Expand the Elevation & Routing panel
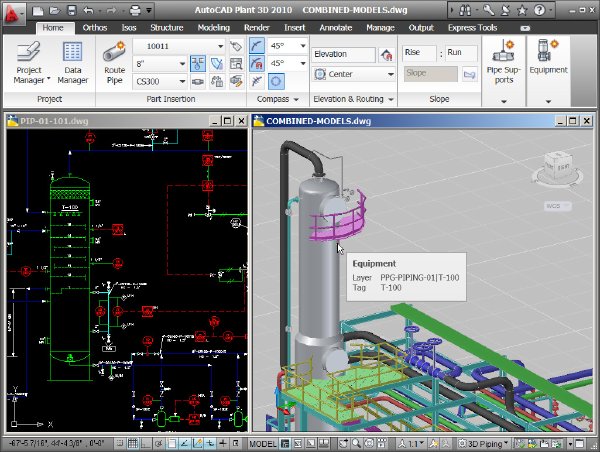This screenshot has width=600, height=452. tap(391, 100)
